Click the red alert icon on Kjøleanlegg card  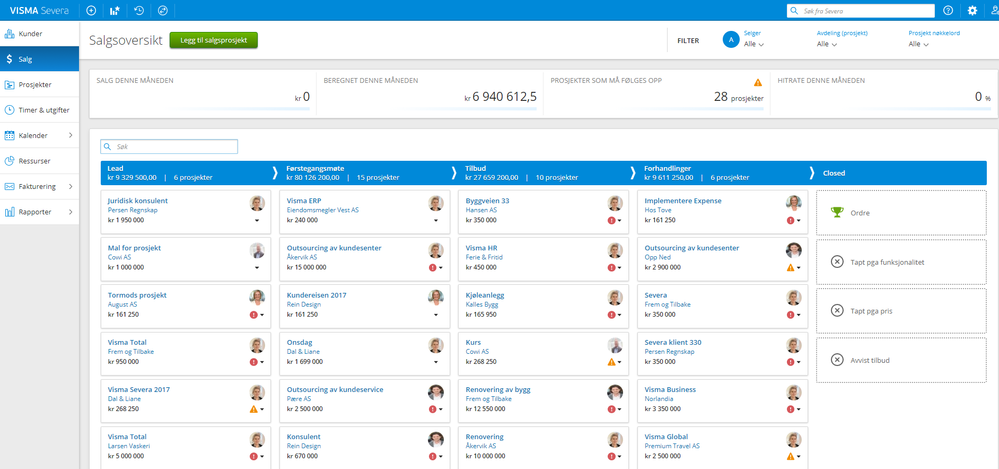click(612, 315)
